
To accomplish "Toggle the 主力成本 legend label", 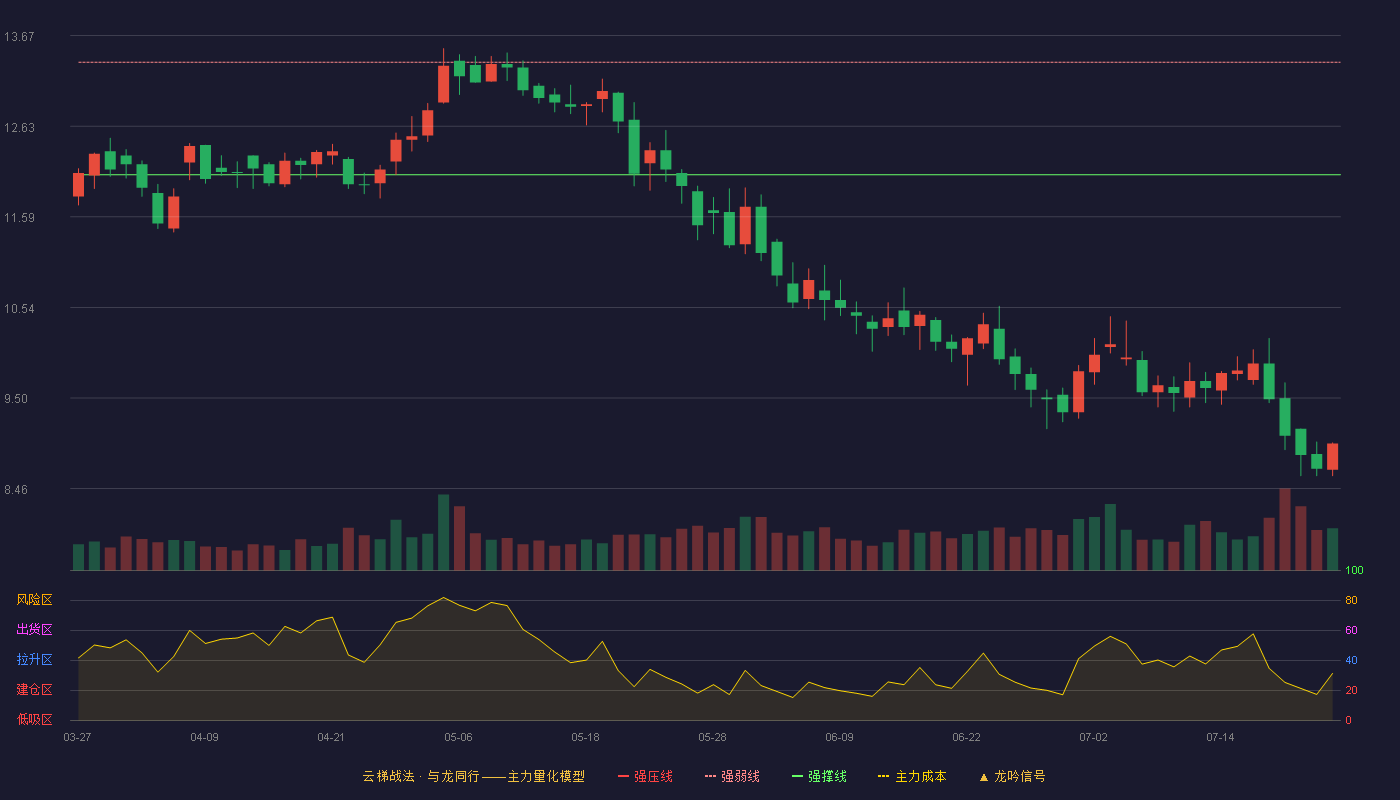I will coord(920,777).
